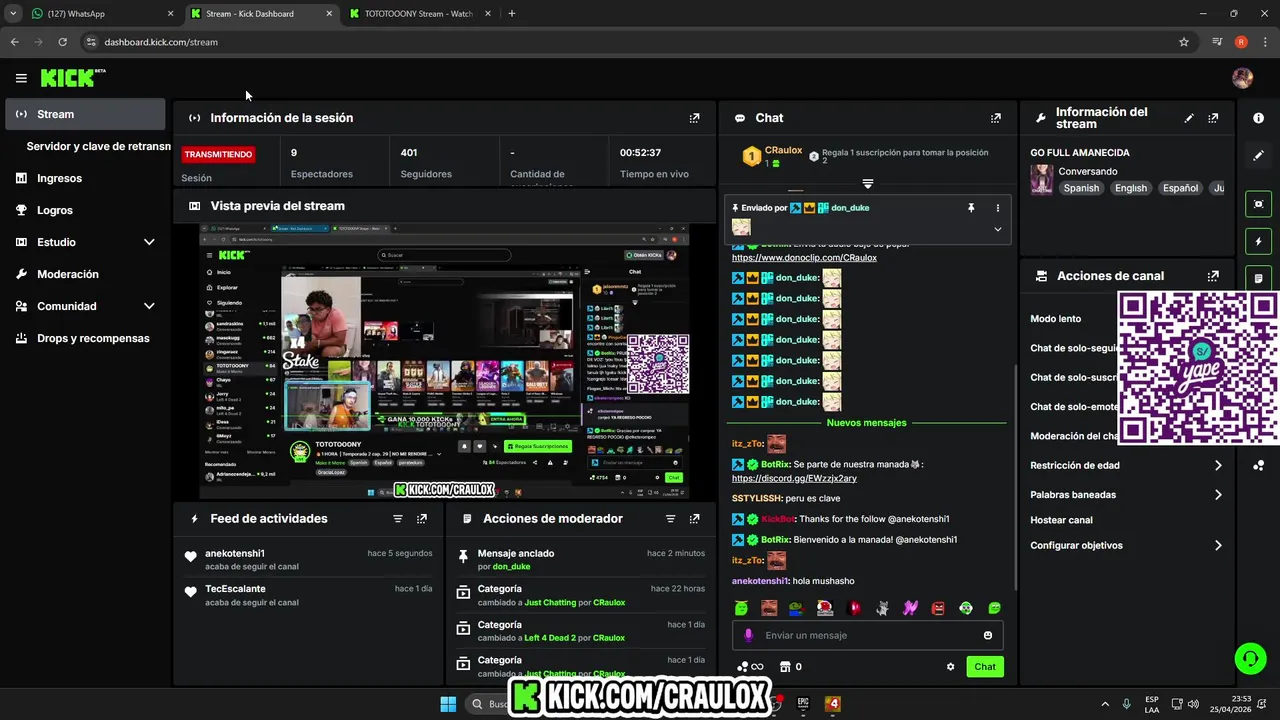This screenshot has width=1280, height=720.
Task: Open the hamburger menu next to Kick logo
Action: click(21, 78)
